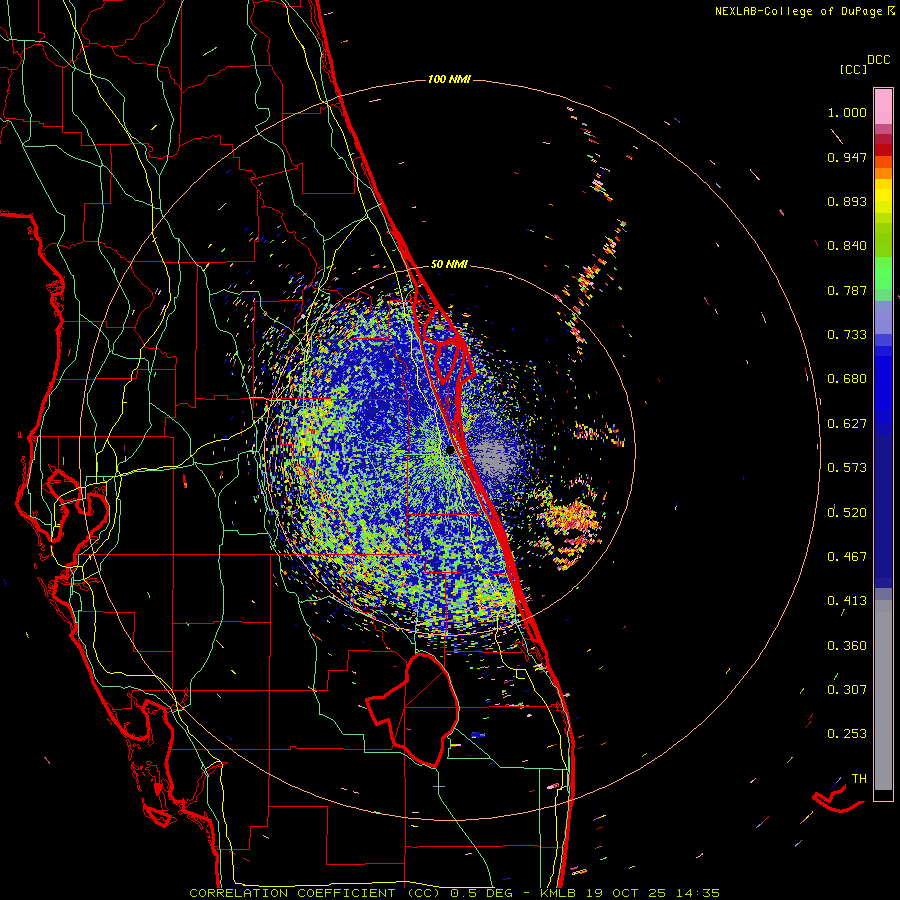Click the 0.680 scale value
This screenshot has width=900, height=900.
(847, 379)
